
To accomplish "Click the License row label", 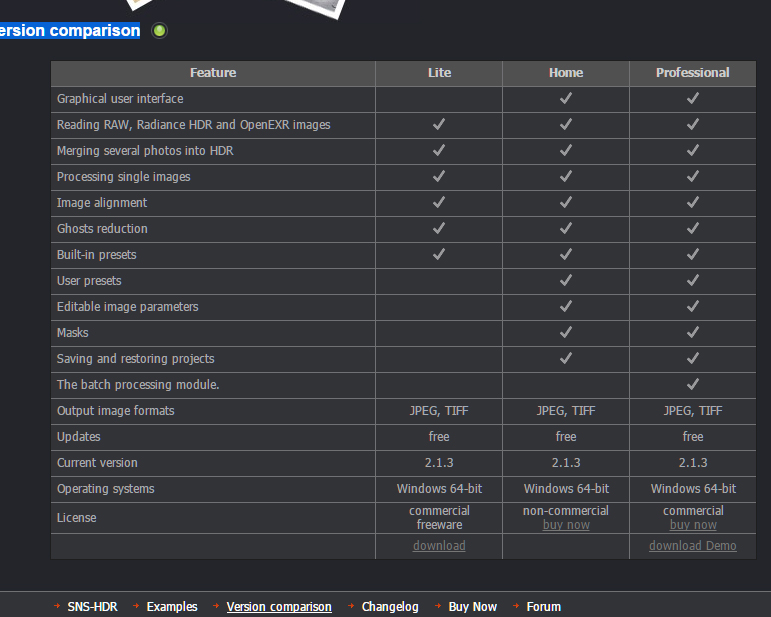I will (76, 518).
